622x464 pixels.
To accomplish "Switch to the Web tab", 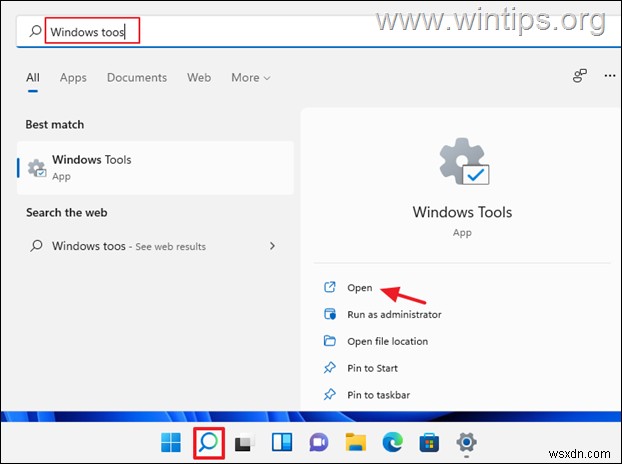I will pos(199,77).
